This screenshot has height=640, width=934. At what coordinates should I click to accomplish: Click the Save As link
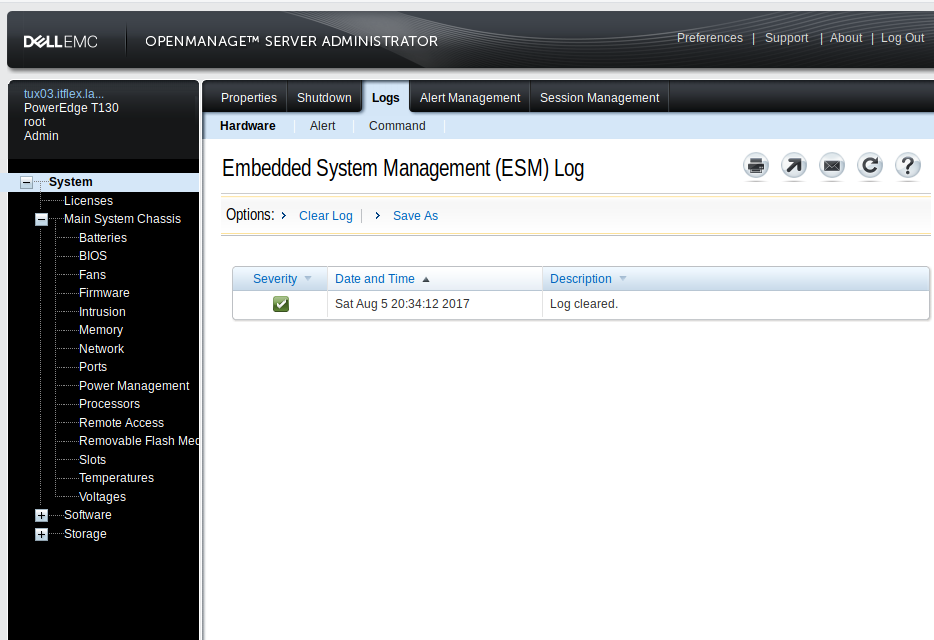[415, 216]
